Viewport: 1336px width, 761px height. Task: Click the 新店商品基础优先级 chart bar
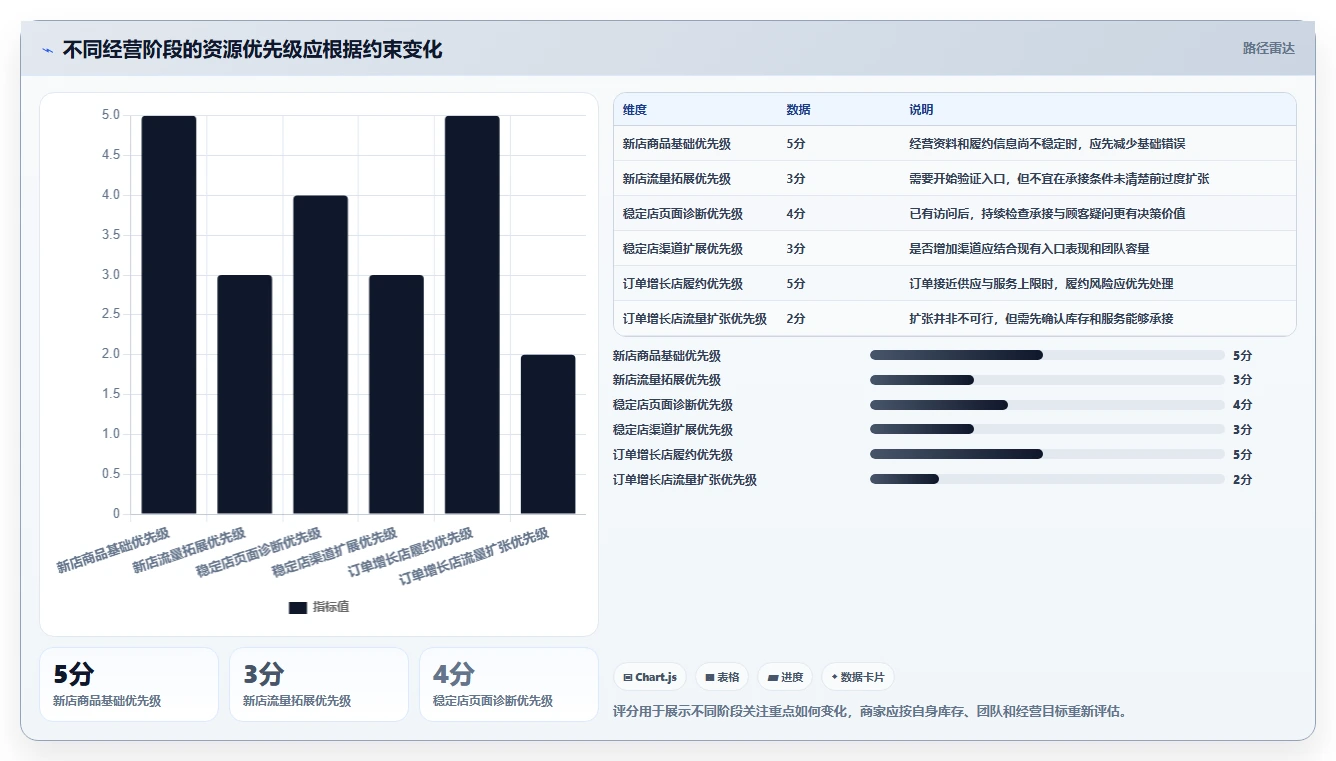(x=169, y=315)
